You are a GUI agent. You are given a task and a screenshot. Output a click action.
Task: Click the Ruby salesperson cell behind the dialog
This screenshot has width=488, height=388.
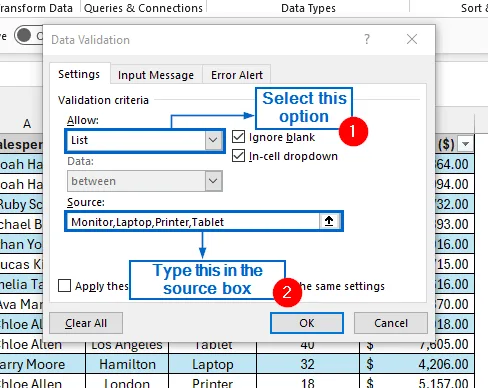21,204
